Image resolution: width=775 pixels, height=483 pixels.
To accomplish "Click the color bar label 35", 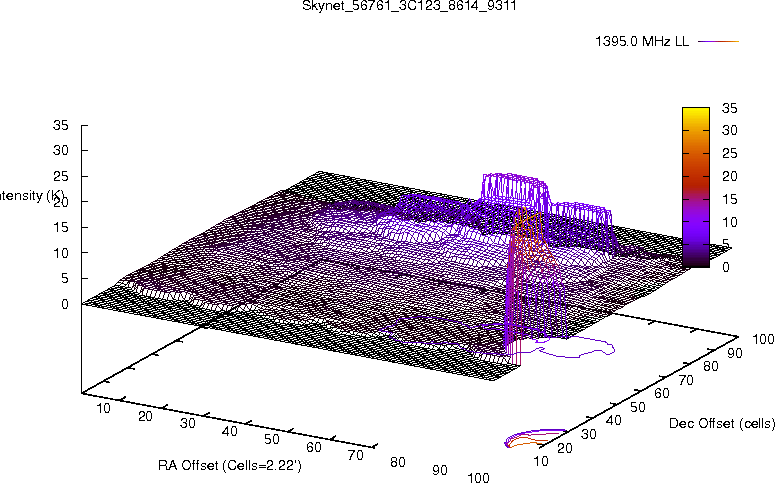I will coord(730,108).
